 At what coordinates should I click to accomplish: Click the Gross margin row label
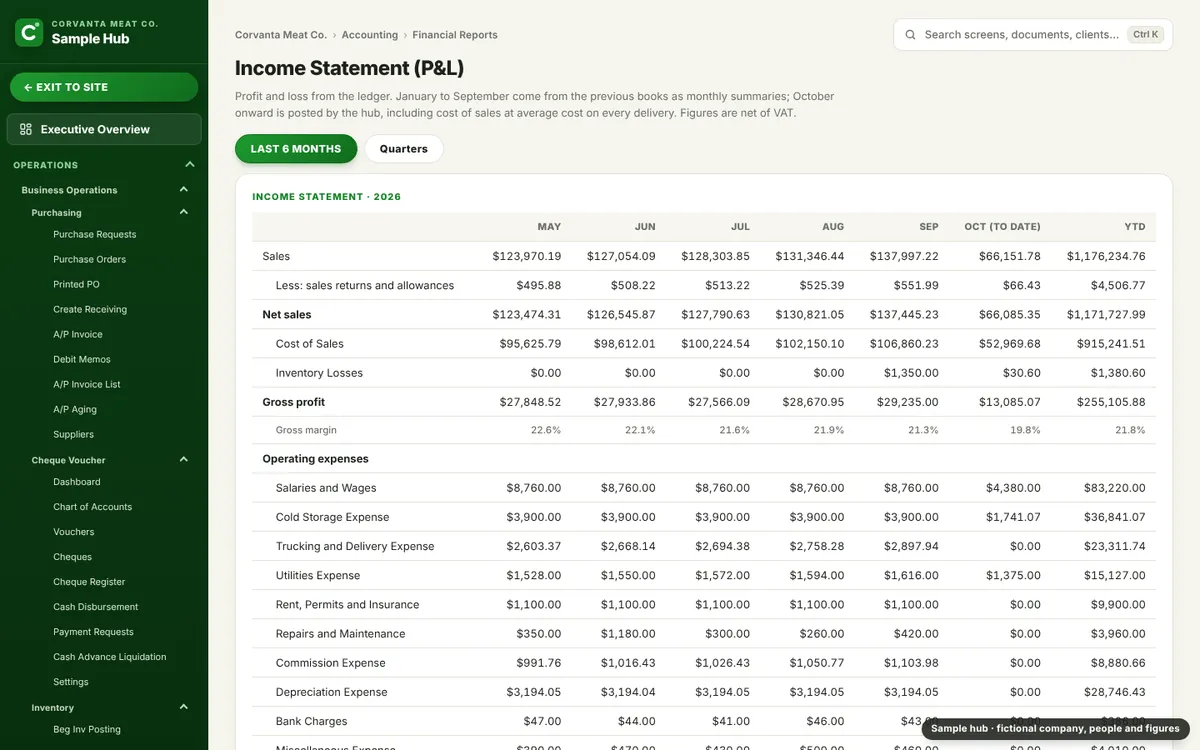306,430
